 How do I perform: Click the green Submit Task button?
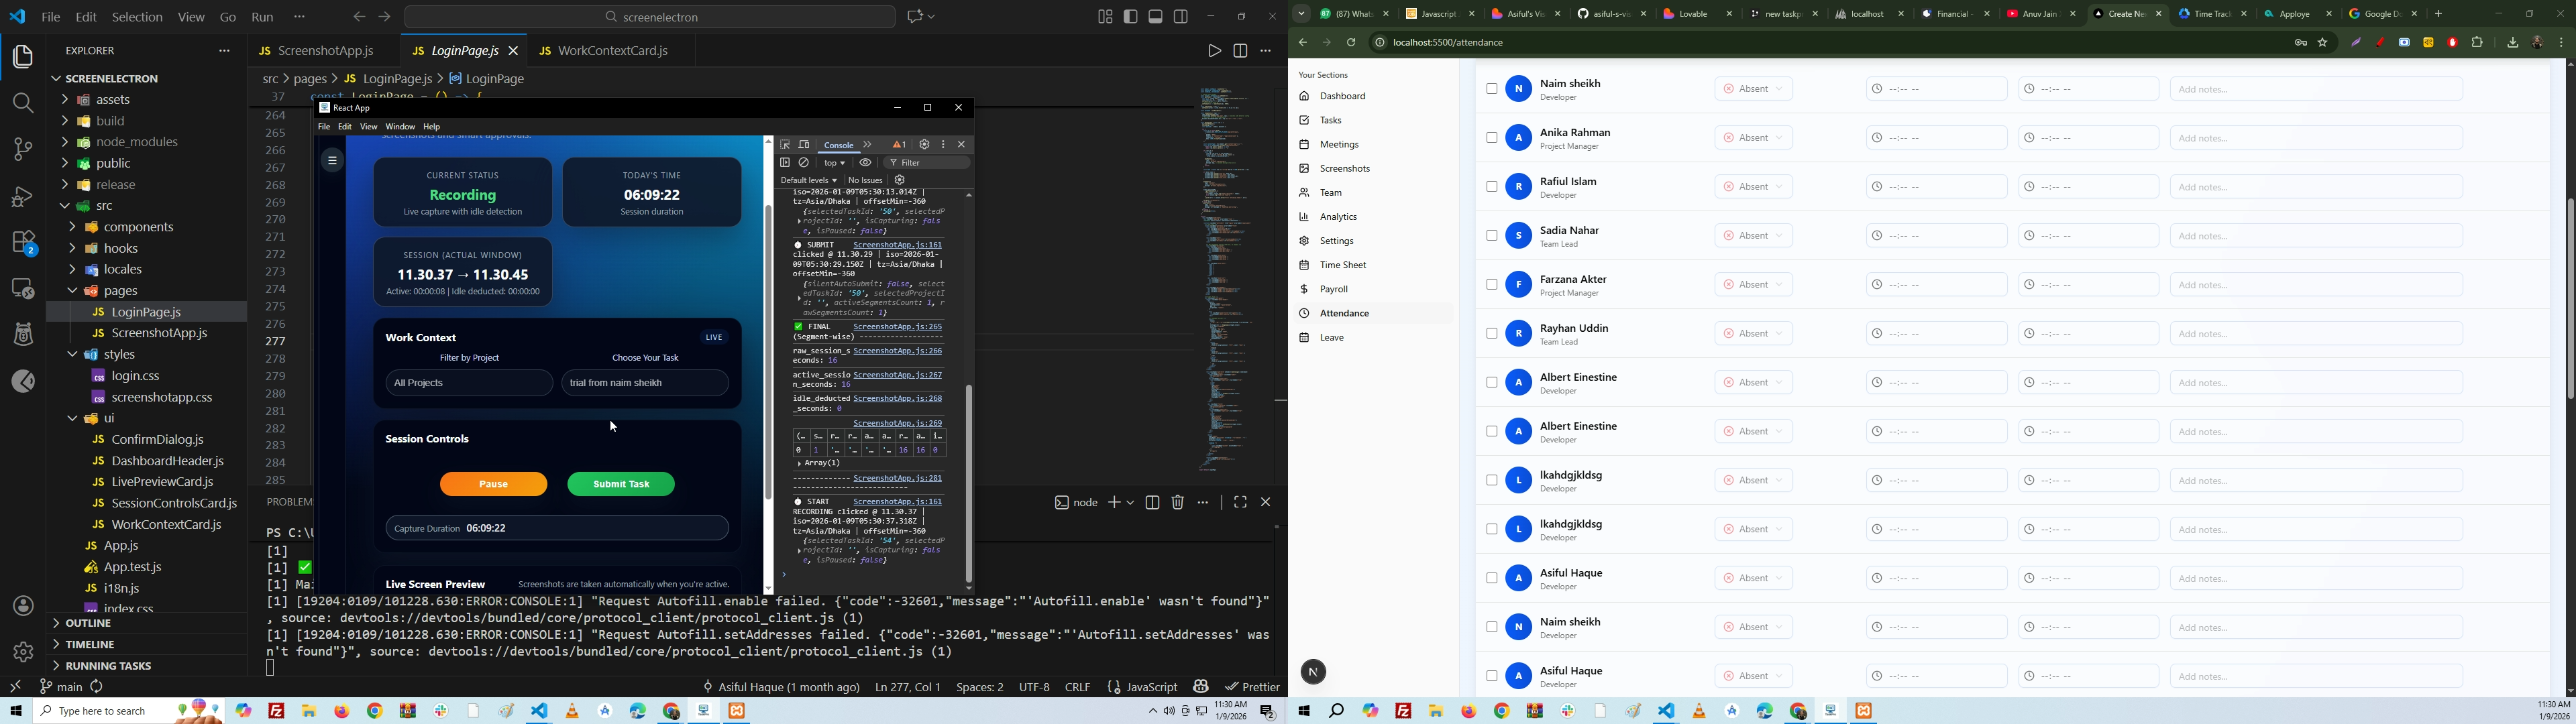[x=621, y=484]
